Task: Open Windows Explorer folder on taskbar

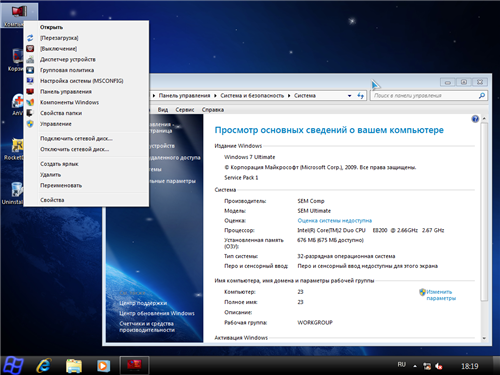Action: (74, 366)
